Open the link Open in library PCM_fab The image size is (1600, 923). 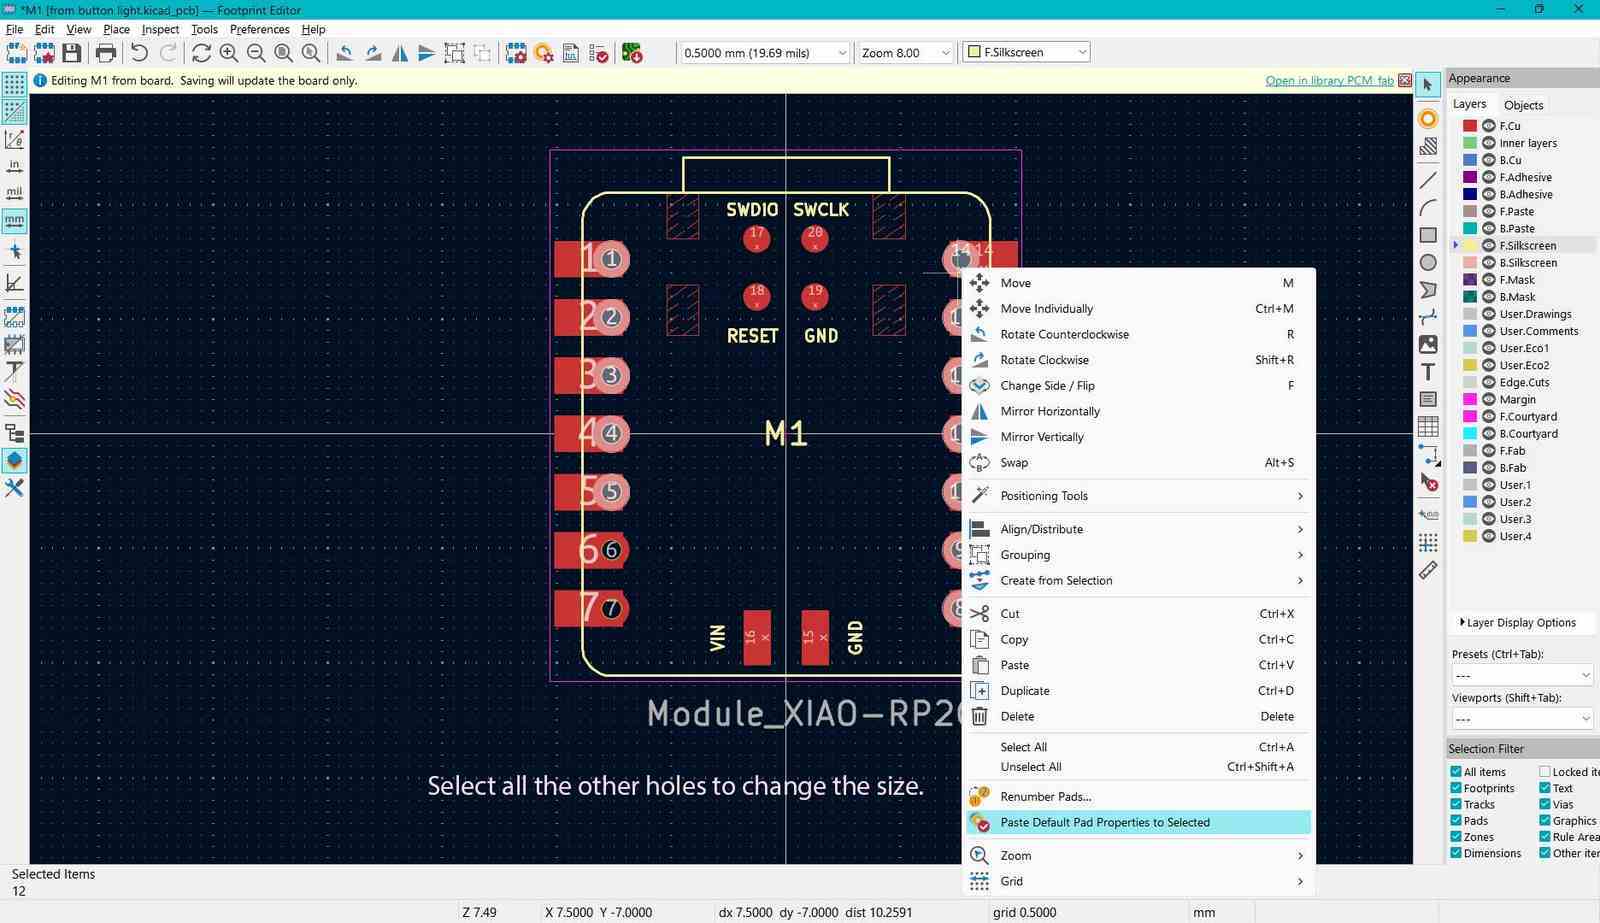click(1328, 80)
